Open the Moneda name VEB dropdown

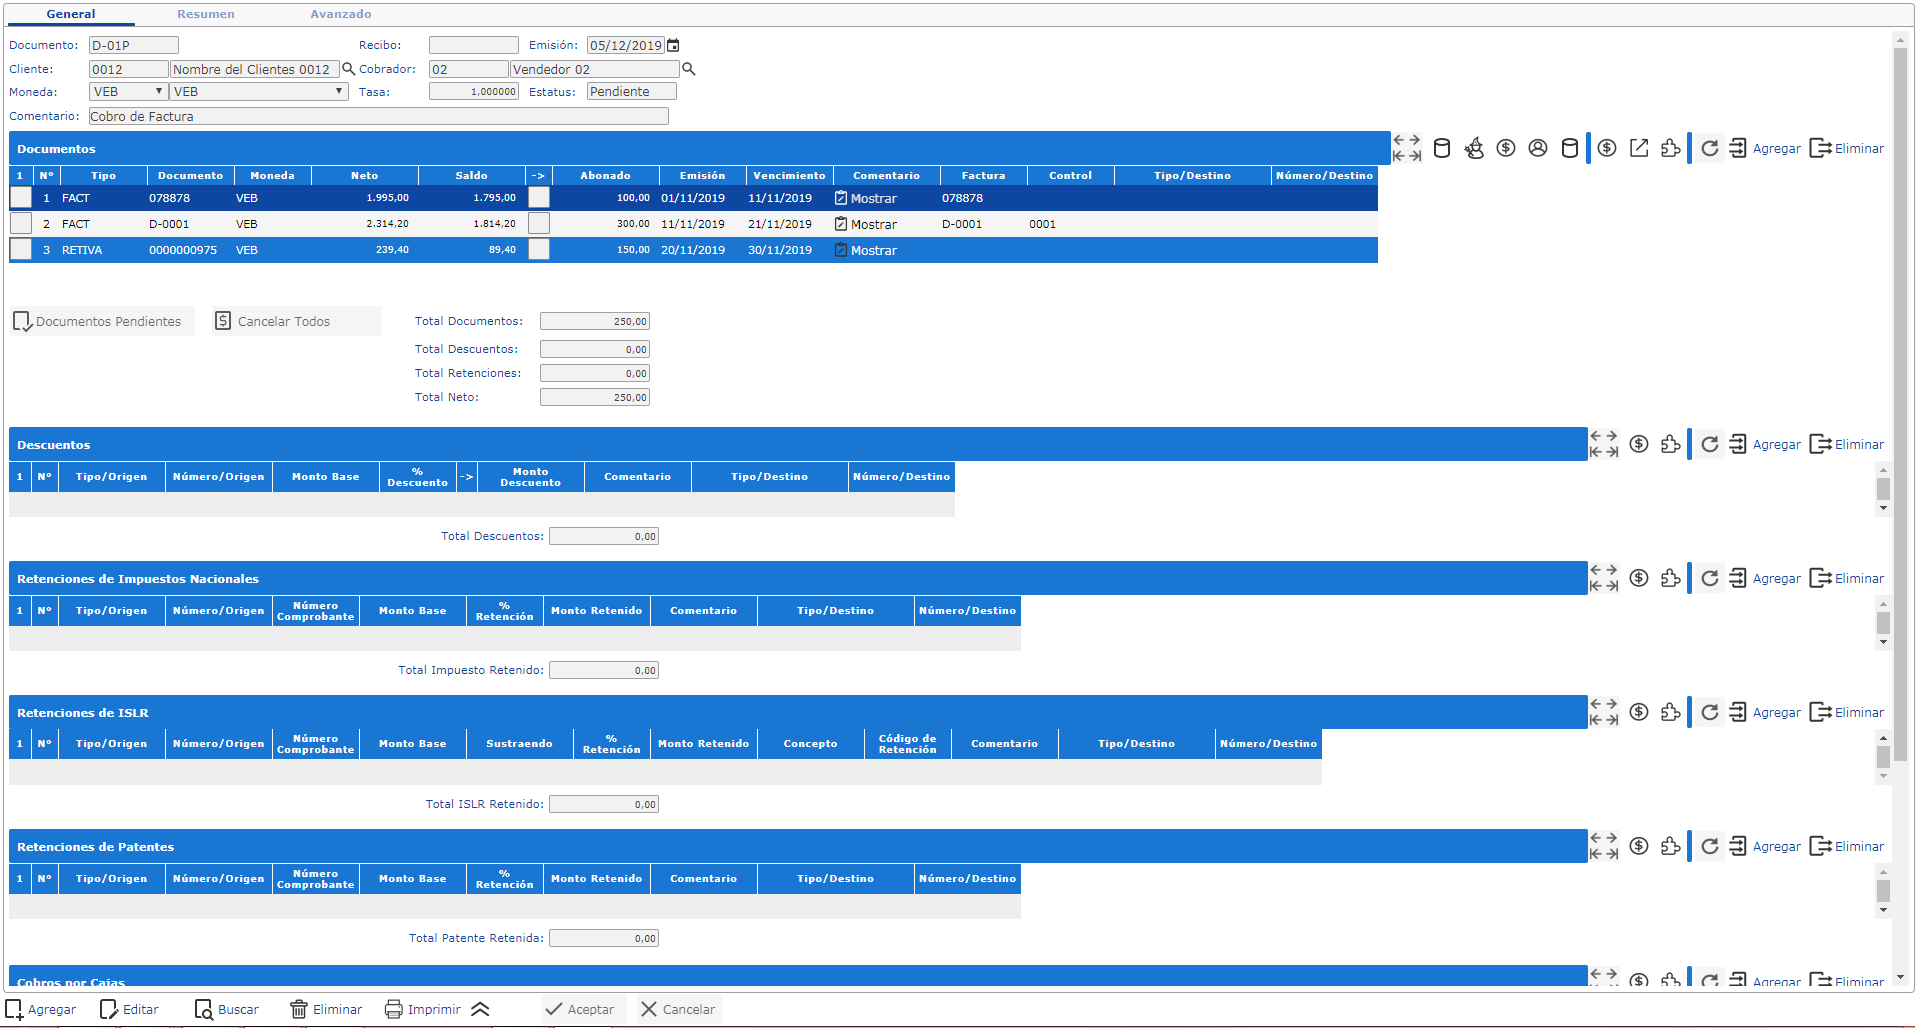[259, 91]
